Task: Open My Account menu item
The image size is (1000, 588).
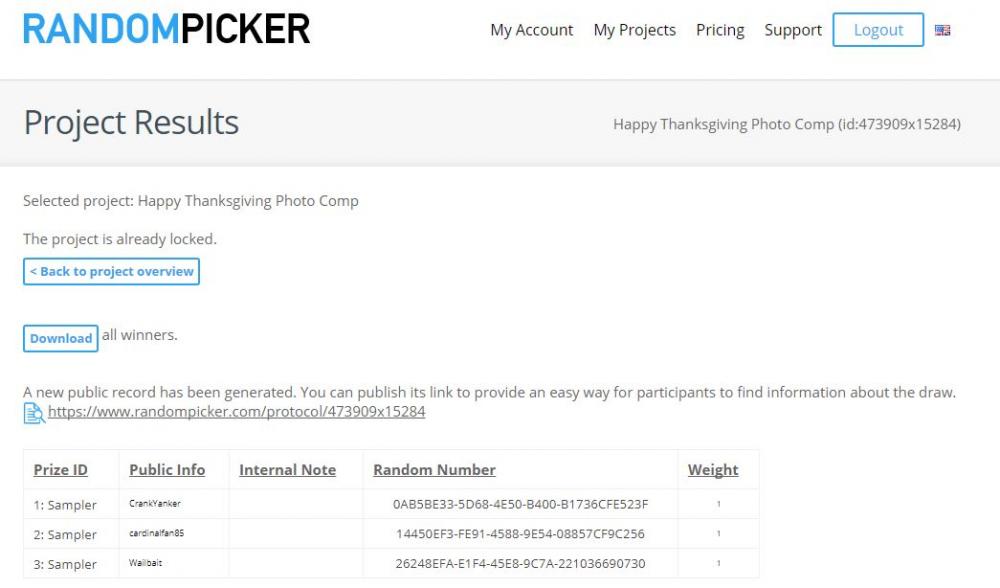Action: [x=531, y=30]
